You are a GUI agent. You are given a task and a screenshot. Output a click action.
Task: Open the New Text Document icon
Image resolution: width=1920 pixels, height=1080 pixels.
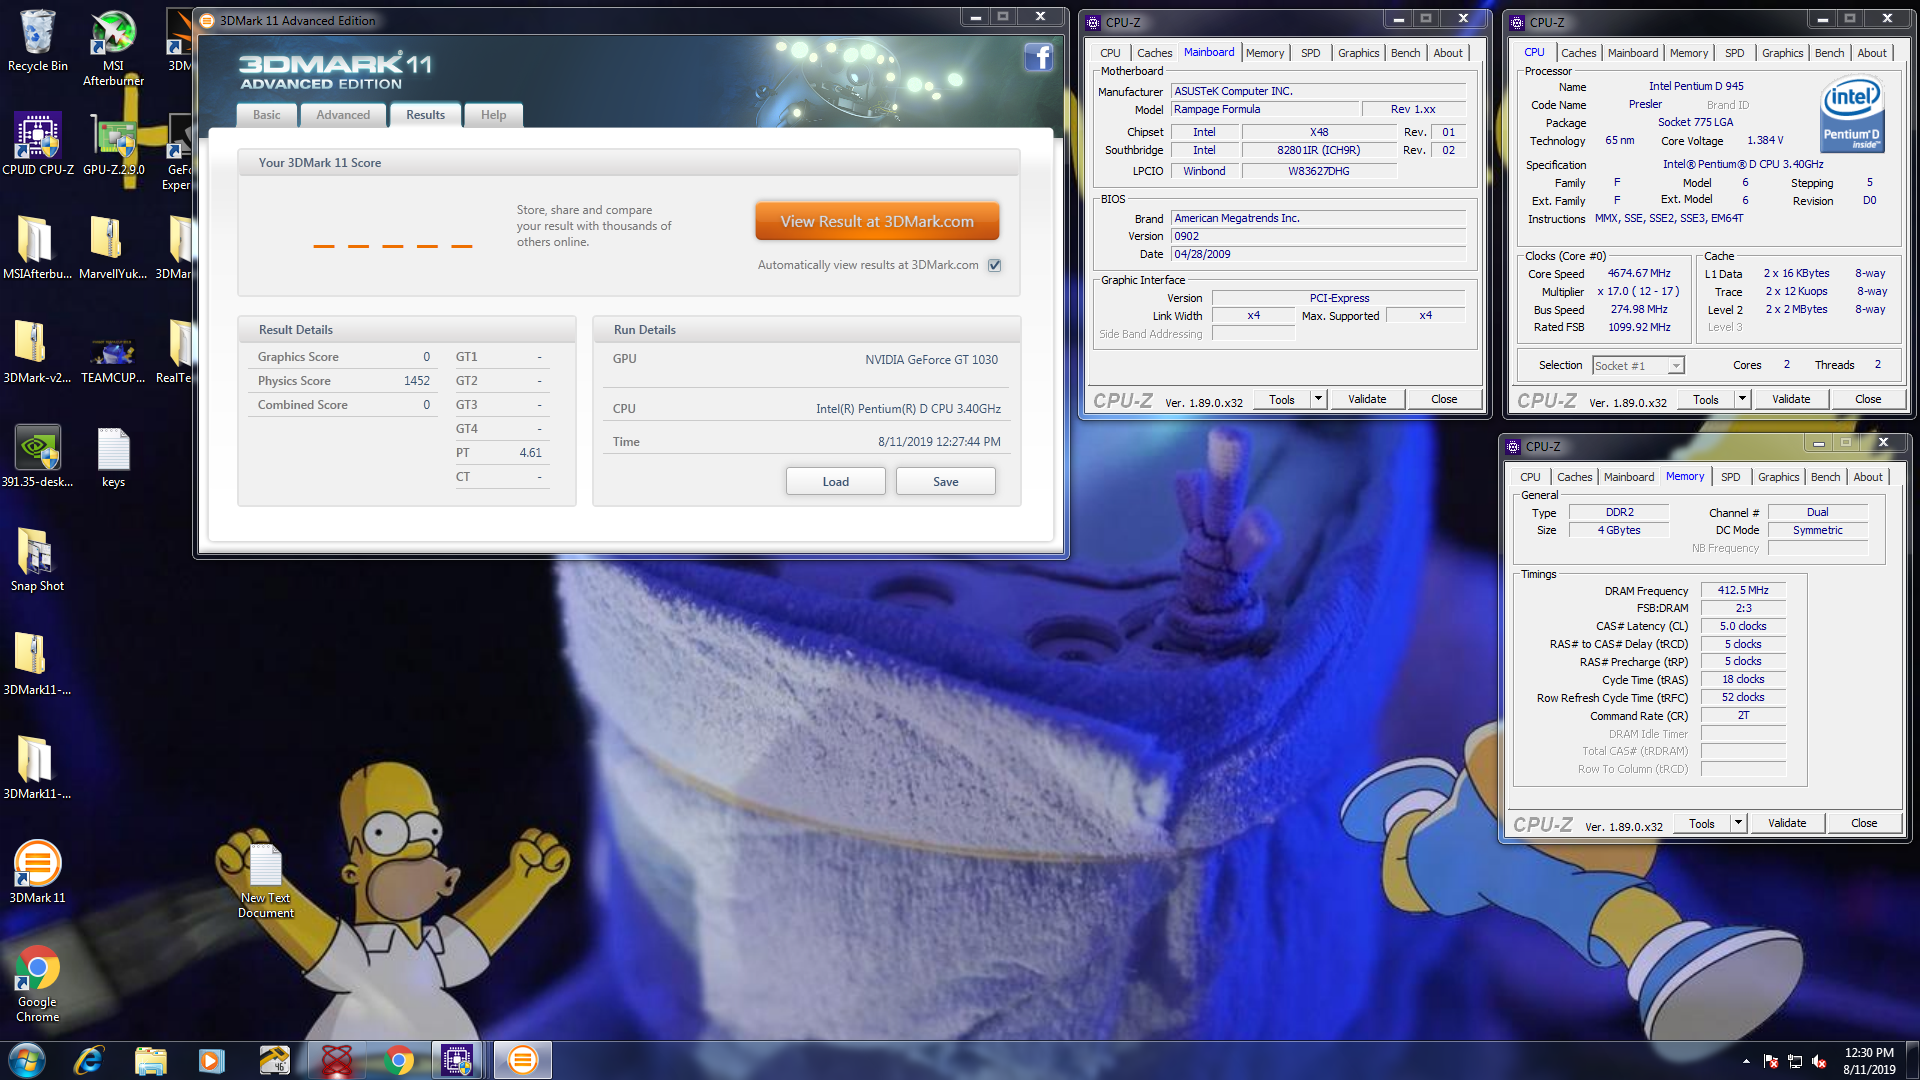[x=266, y=880]
